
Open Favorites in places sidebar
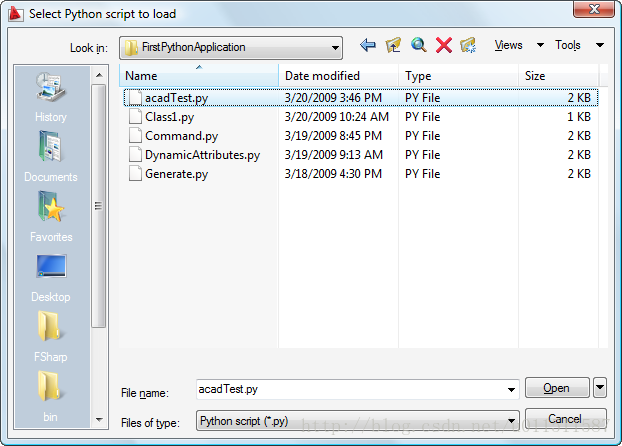[x=50, y=217]
